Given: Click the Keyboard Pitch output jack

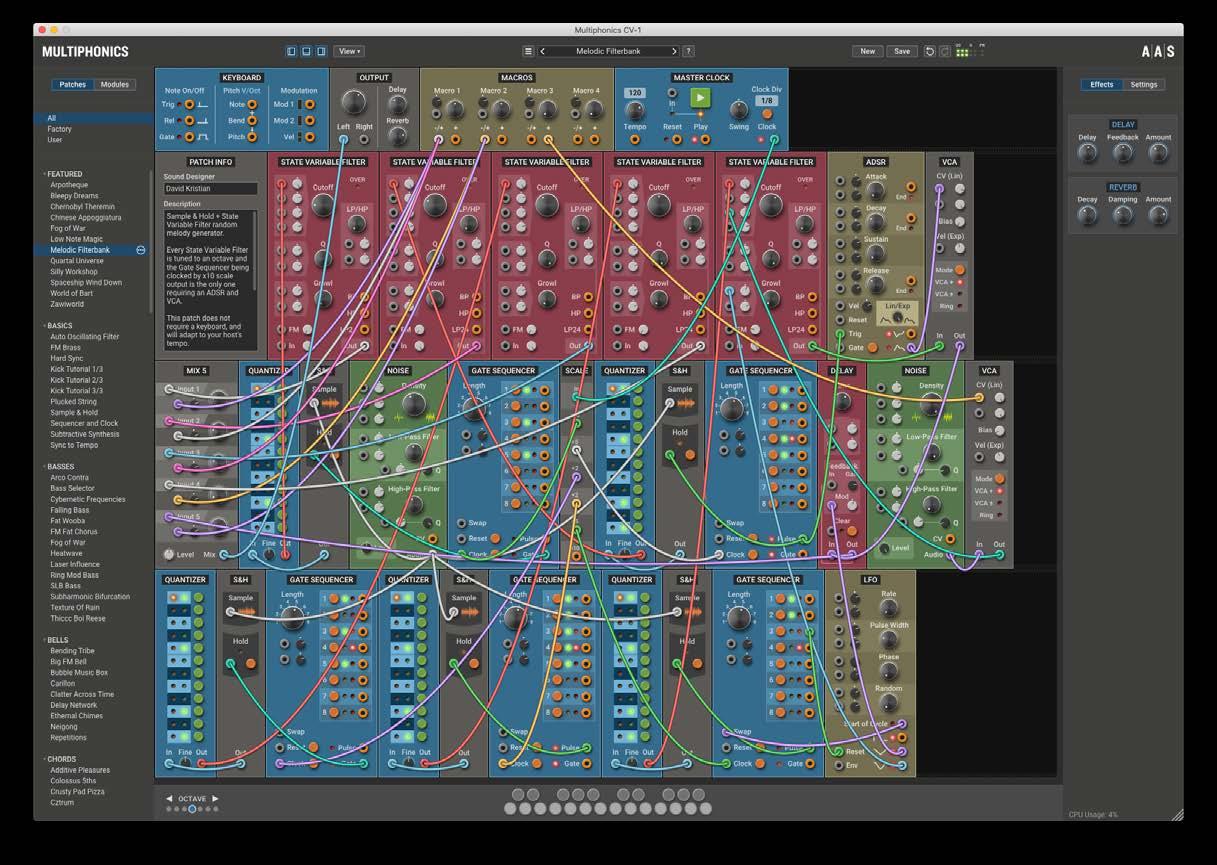Looking at the screenshot, I should (x=253, y=136).
